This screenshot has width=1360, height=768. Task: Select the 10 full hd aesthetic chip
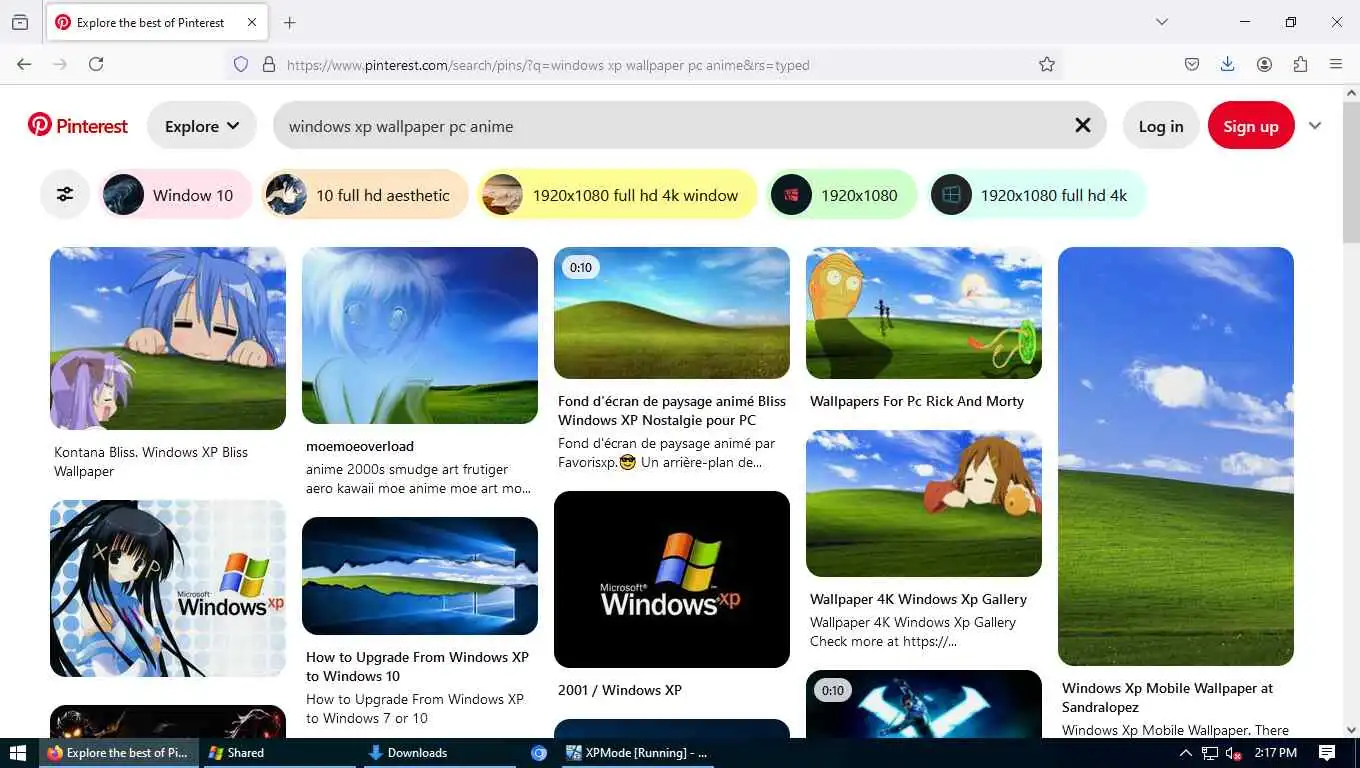click(364, 195)
